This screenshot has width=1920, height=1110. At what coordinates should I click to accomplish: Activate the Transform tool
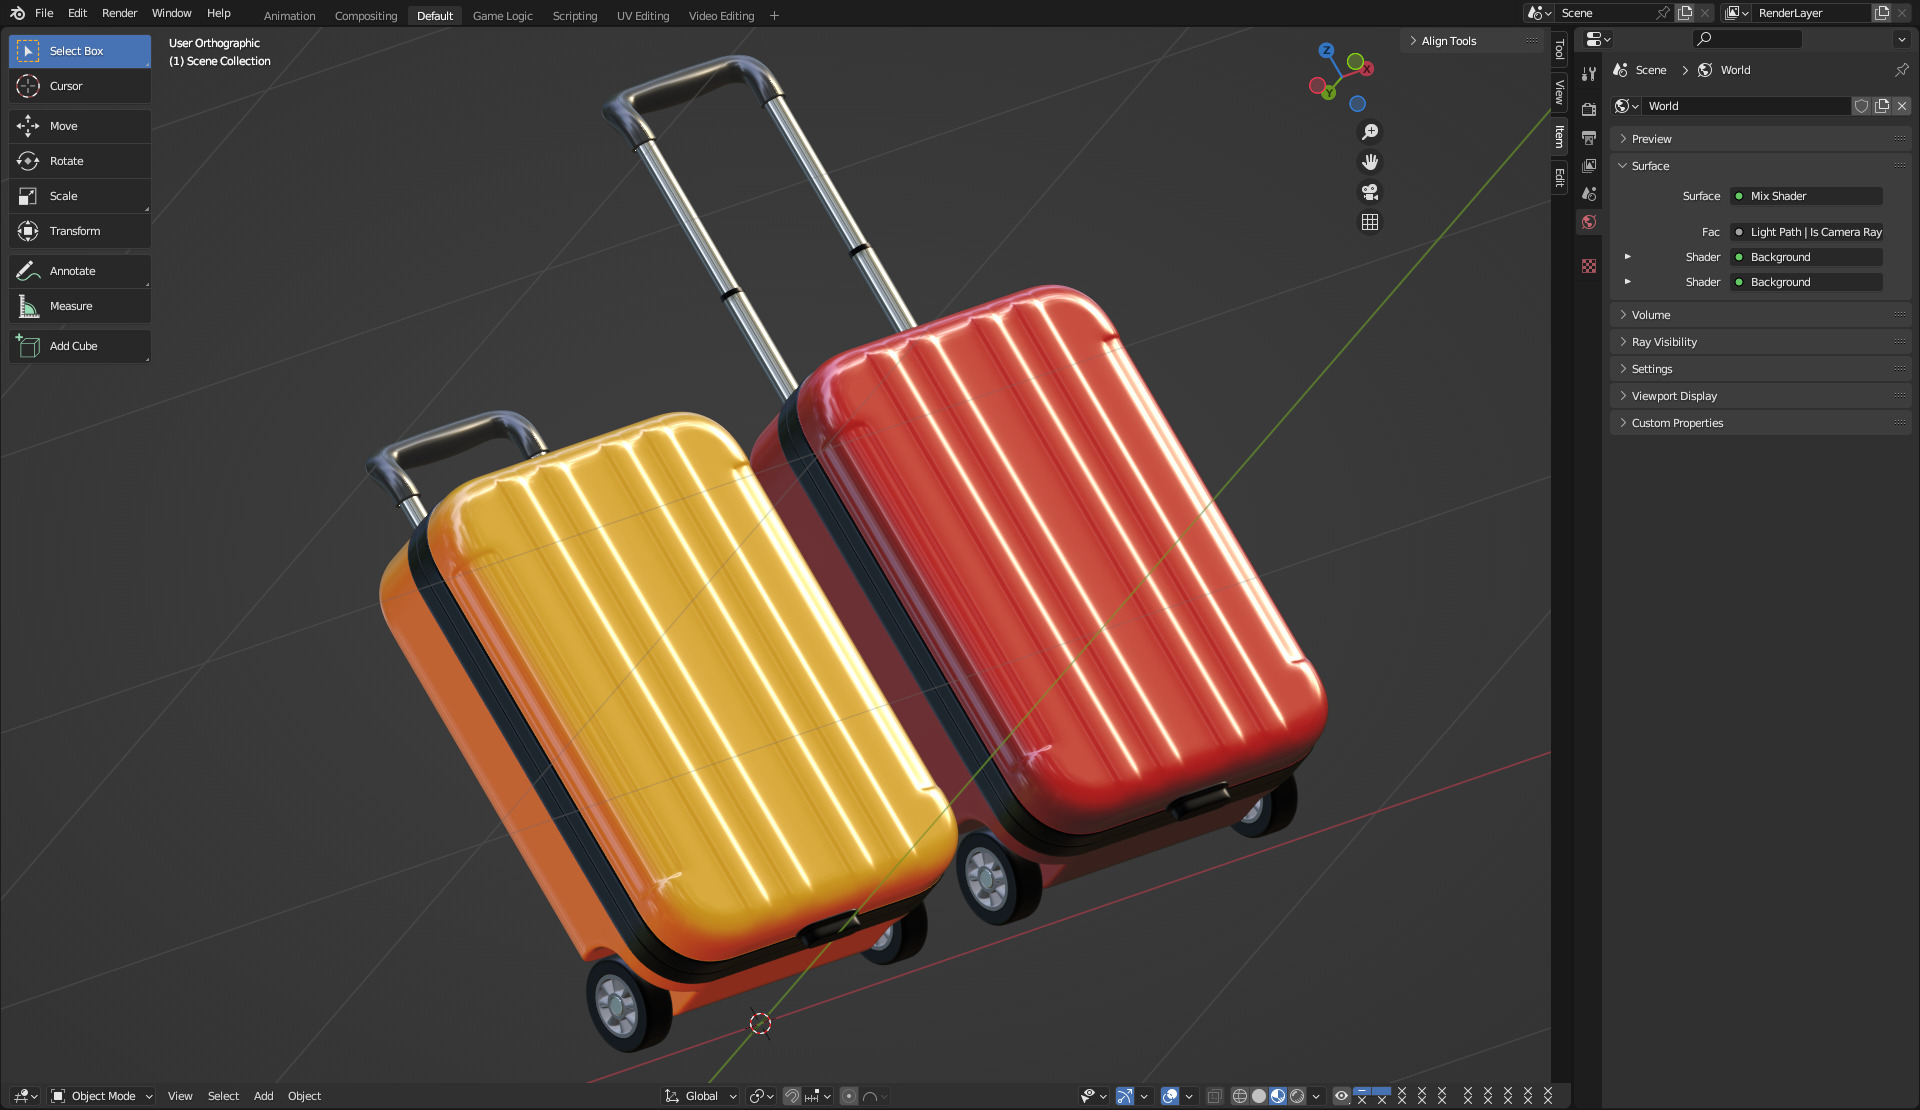click(80, 231)
